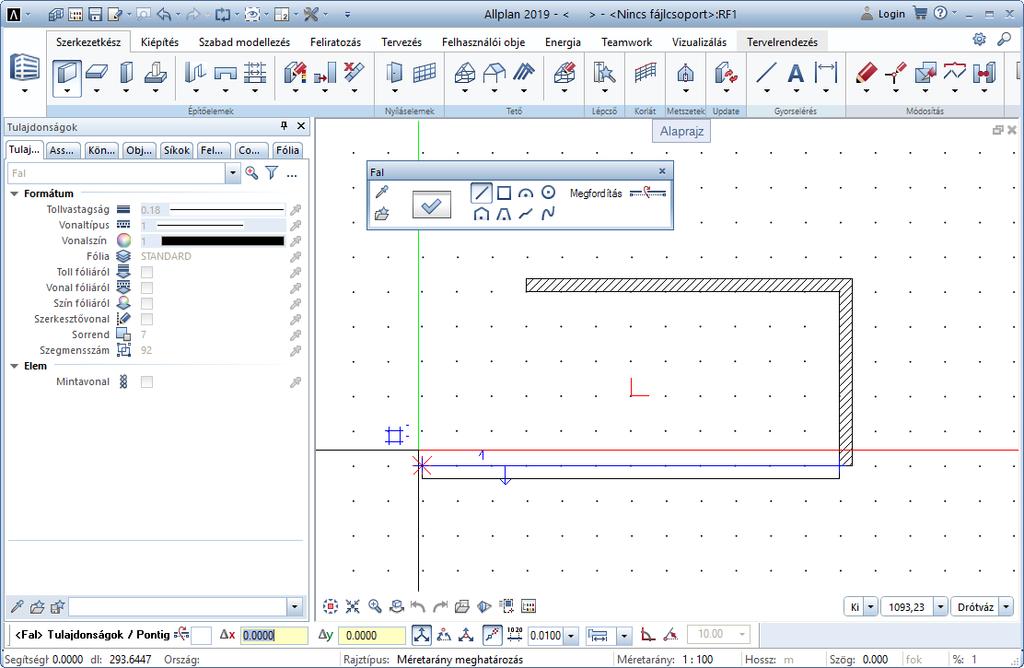The image size is (1024, 668).
Task: Click the checkmark apply button in Fal palette
Action: pyautogui.click(x=432, y=205)
